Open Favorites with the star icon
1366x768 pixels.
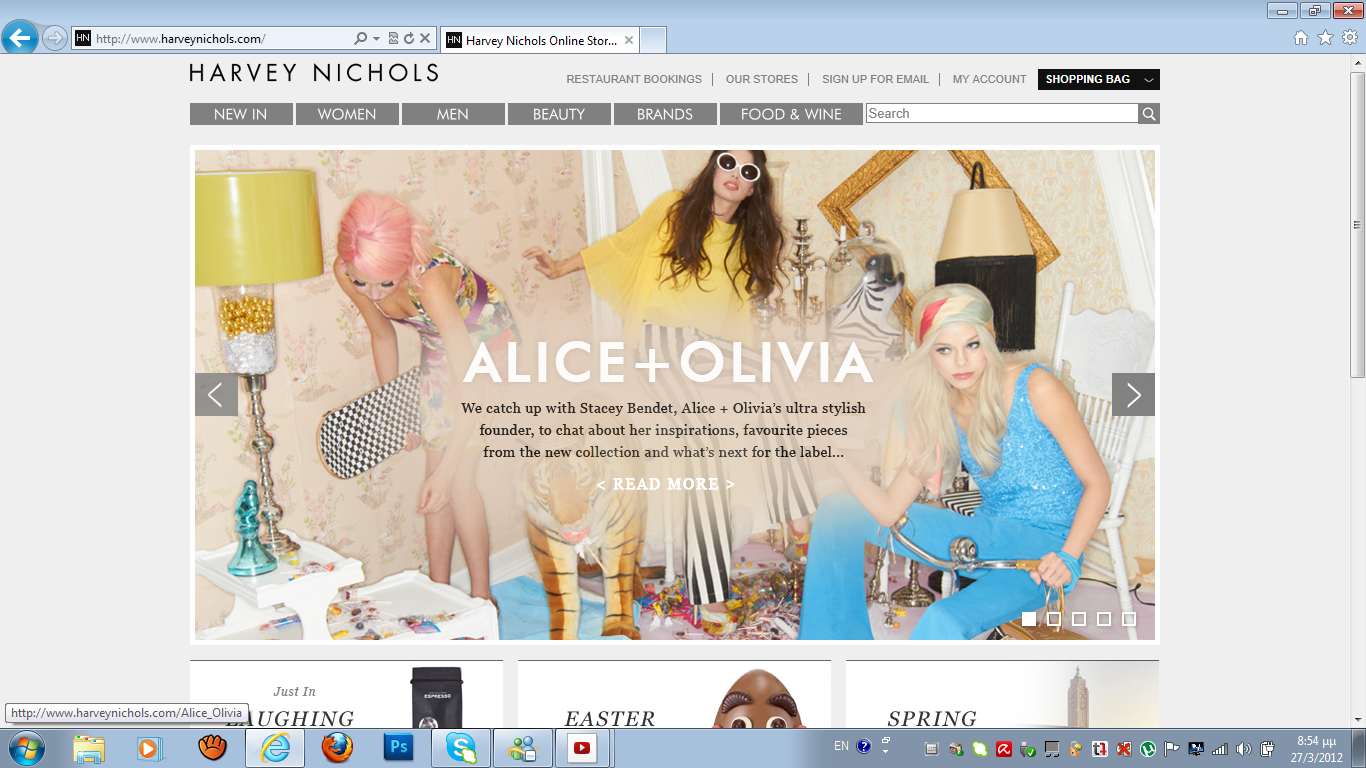click(1326, 38)
